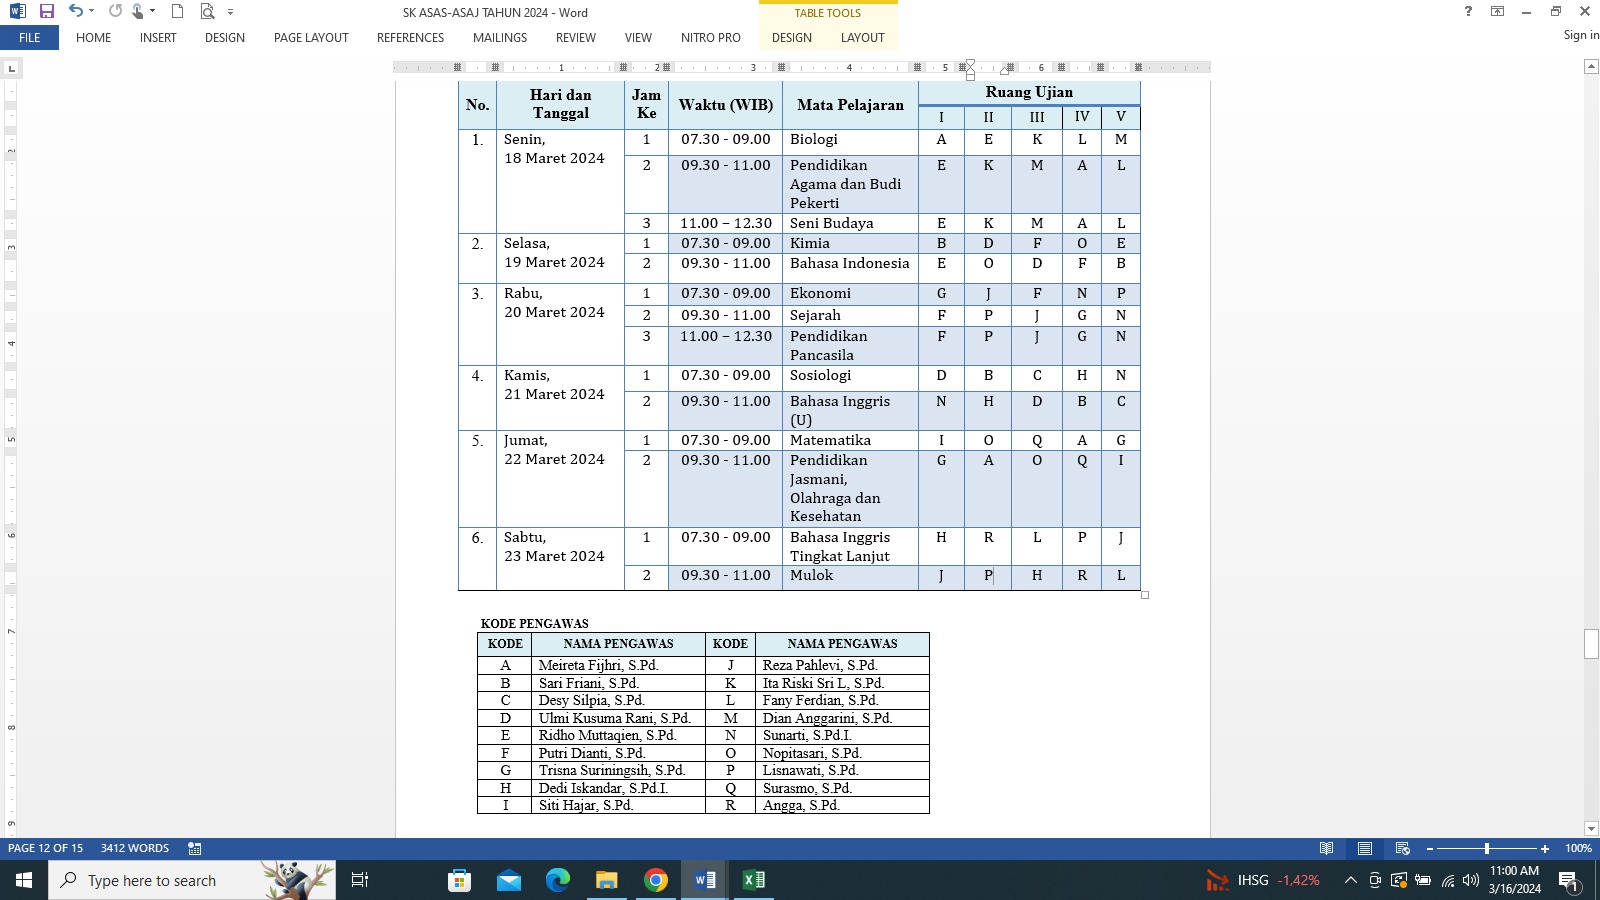Click the table resize handle below the schedule
The width and height of the screenshot is (1600, 900).
[x=1145, y=595]
